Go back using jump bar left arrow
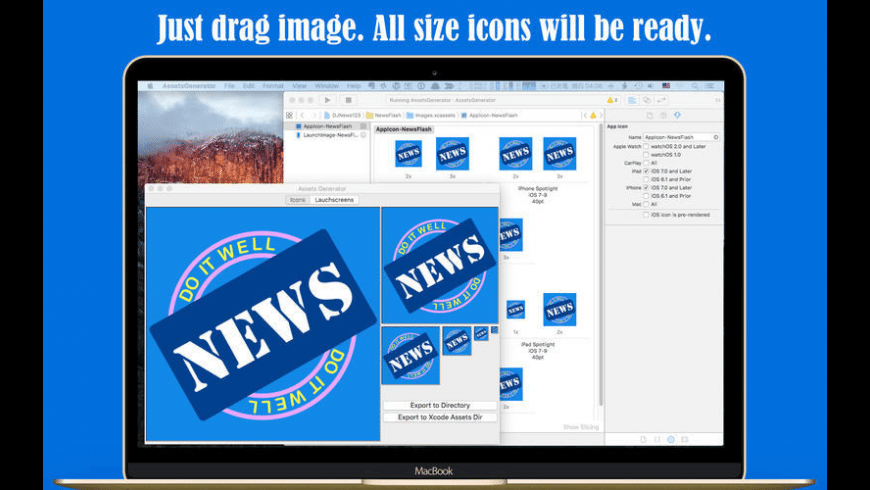870x490 pixels. 302,115
